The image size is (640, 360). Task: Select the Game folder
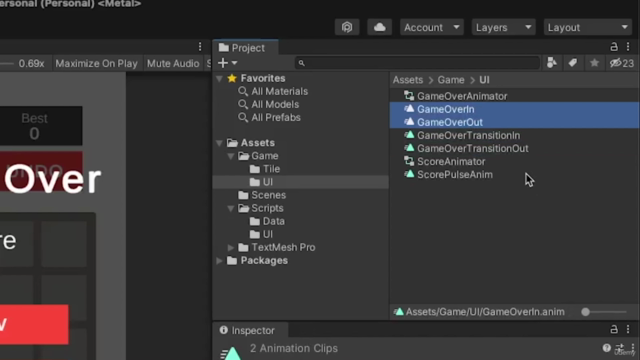pos(264,156)
